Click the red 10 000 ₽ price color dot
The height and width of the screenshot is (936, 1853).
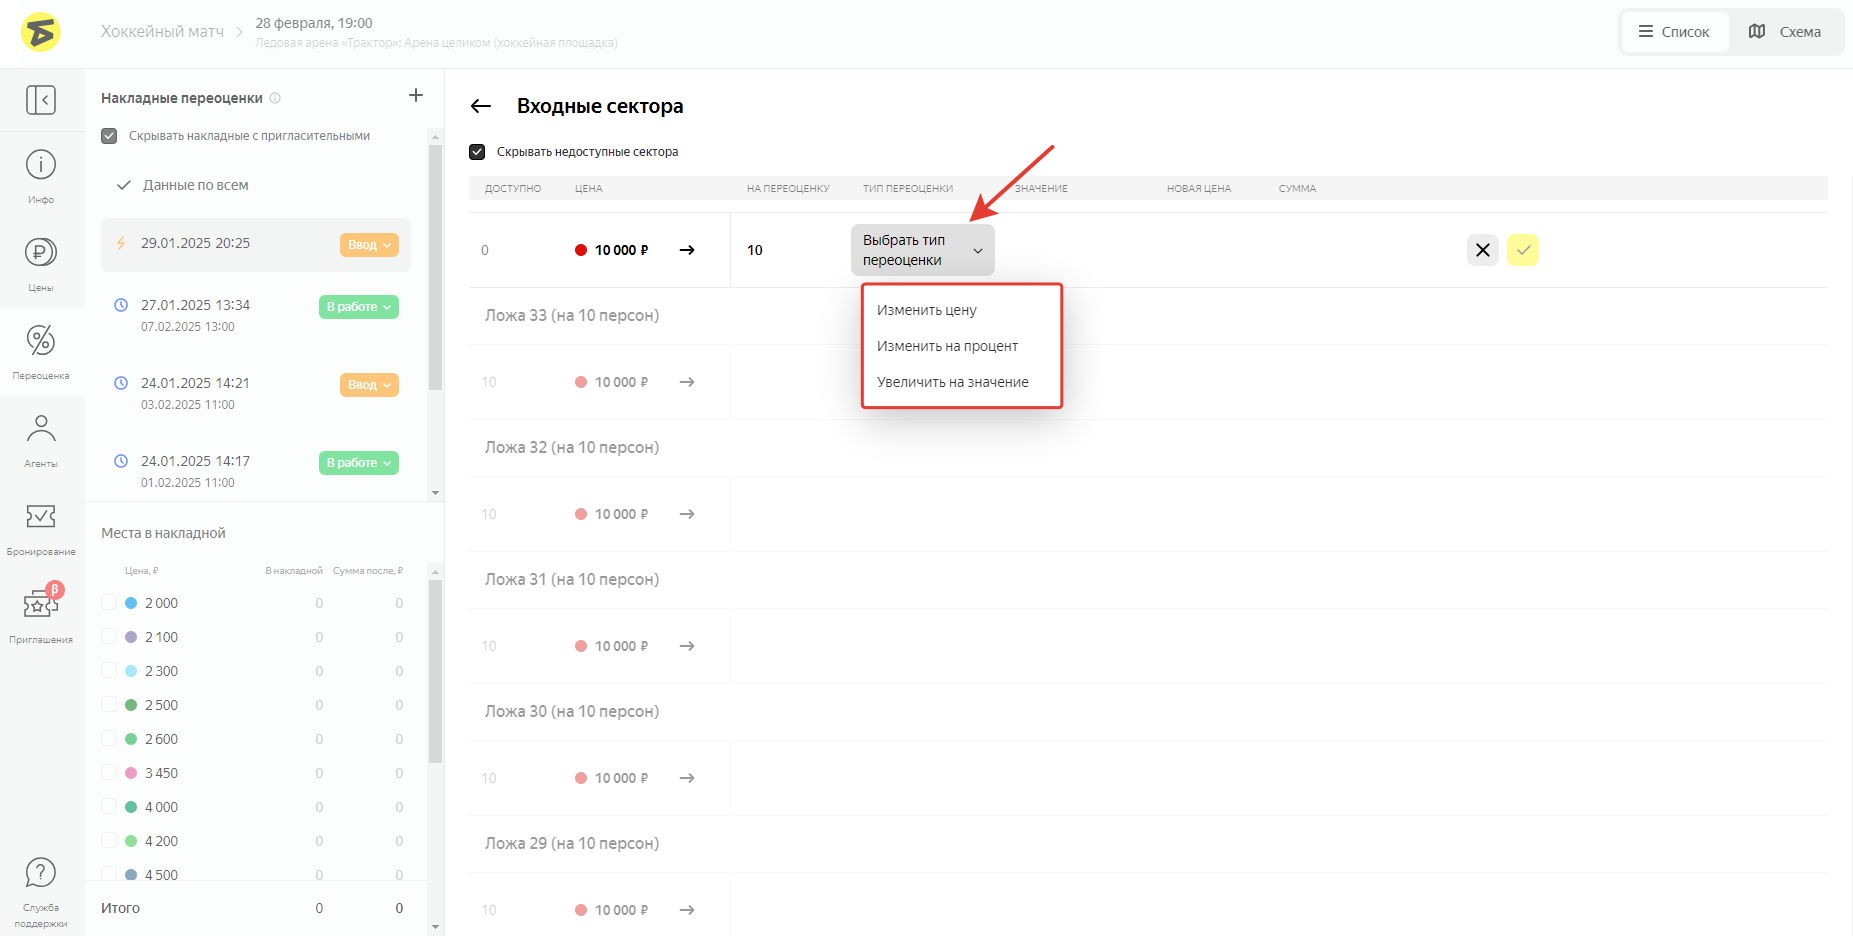(x=581, y=250)
